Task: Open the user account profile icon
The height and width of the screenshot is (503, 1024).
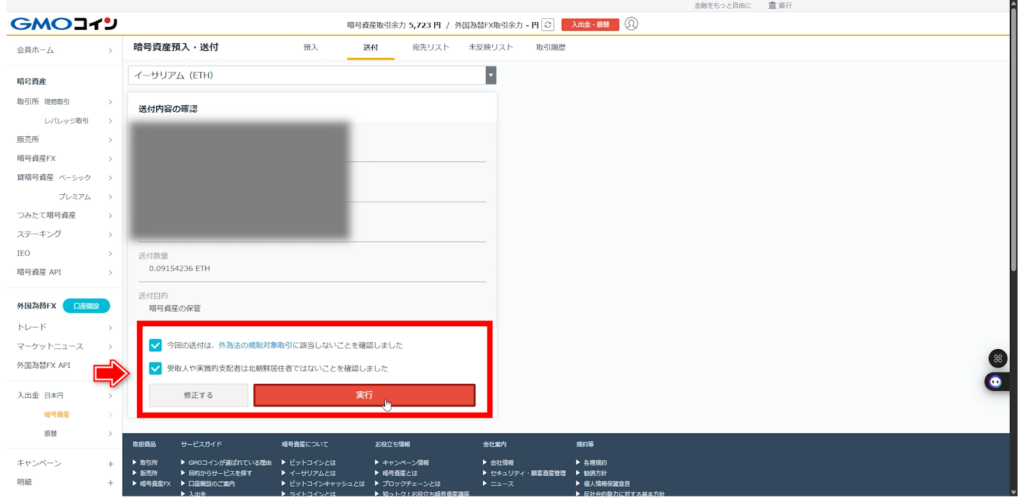Action: [631, 24]
